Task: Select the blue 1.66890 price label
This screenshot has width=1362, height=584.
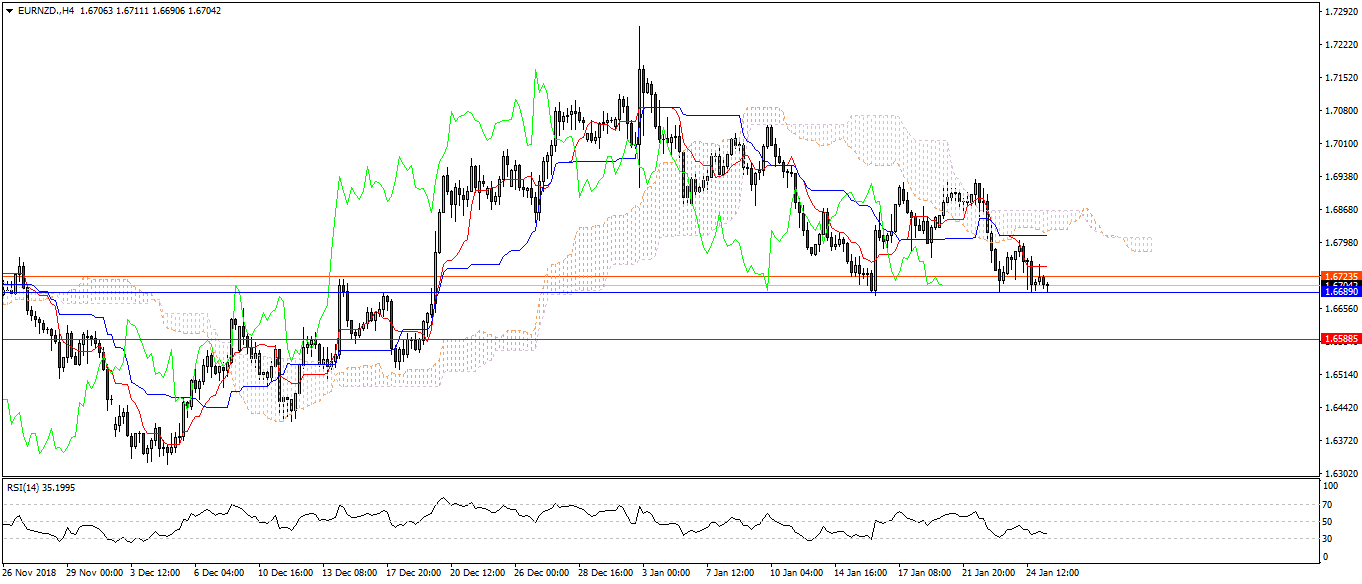Action: 1339,292
